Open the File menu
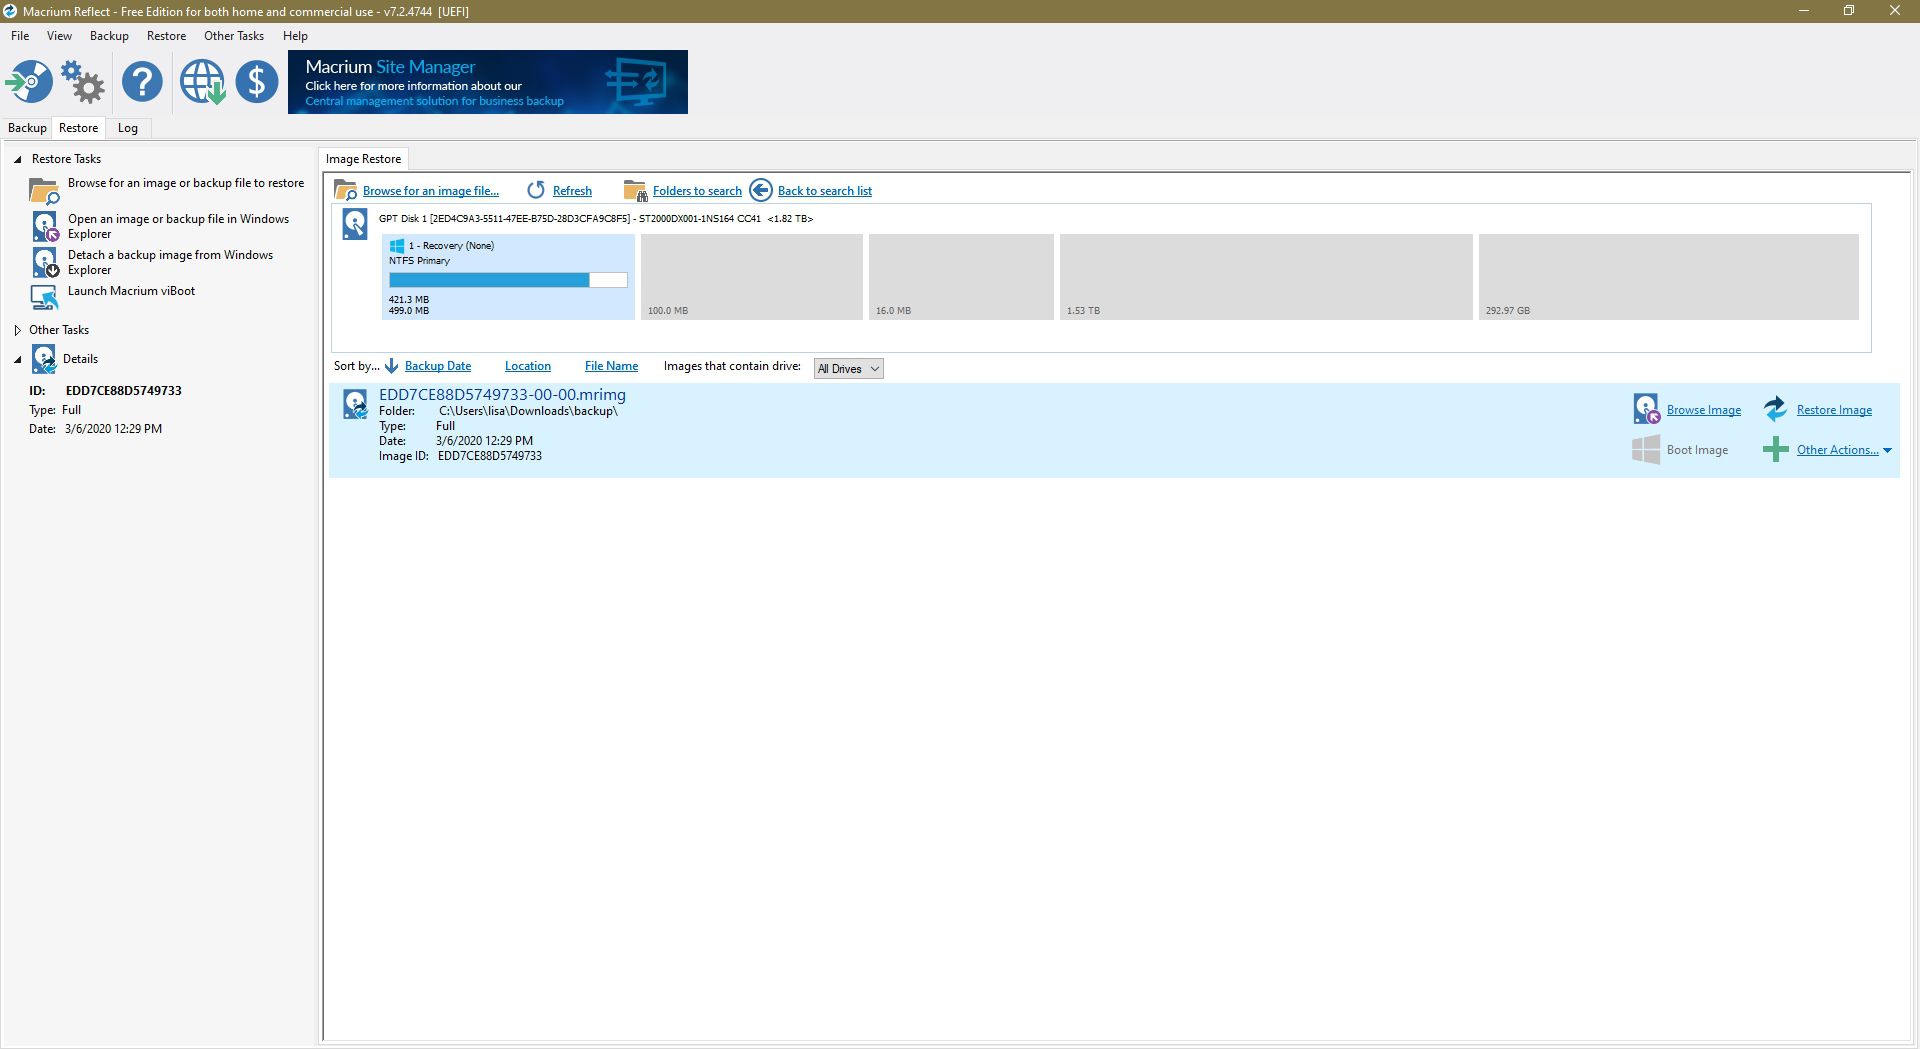 point(20,36)
